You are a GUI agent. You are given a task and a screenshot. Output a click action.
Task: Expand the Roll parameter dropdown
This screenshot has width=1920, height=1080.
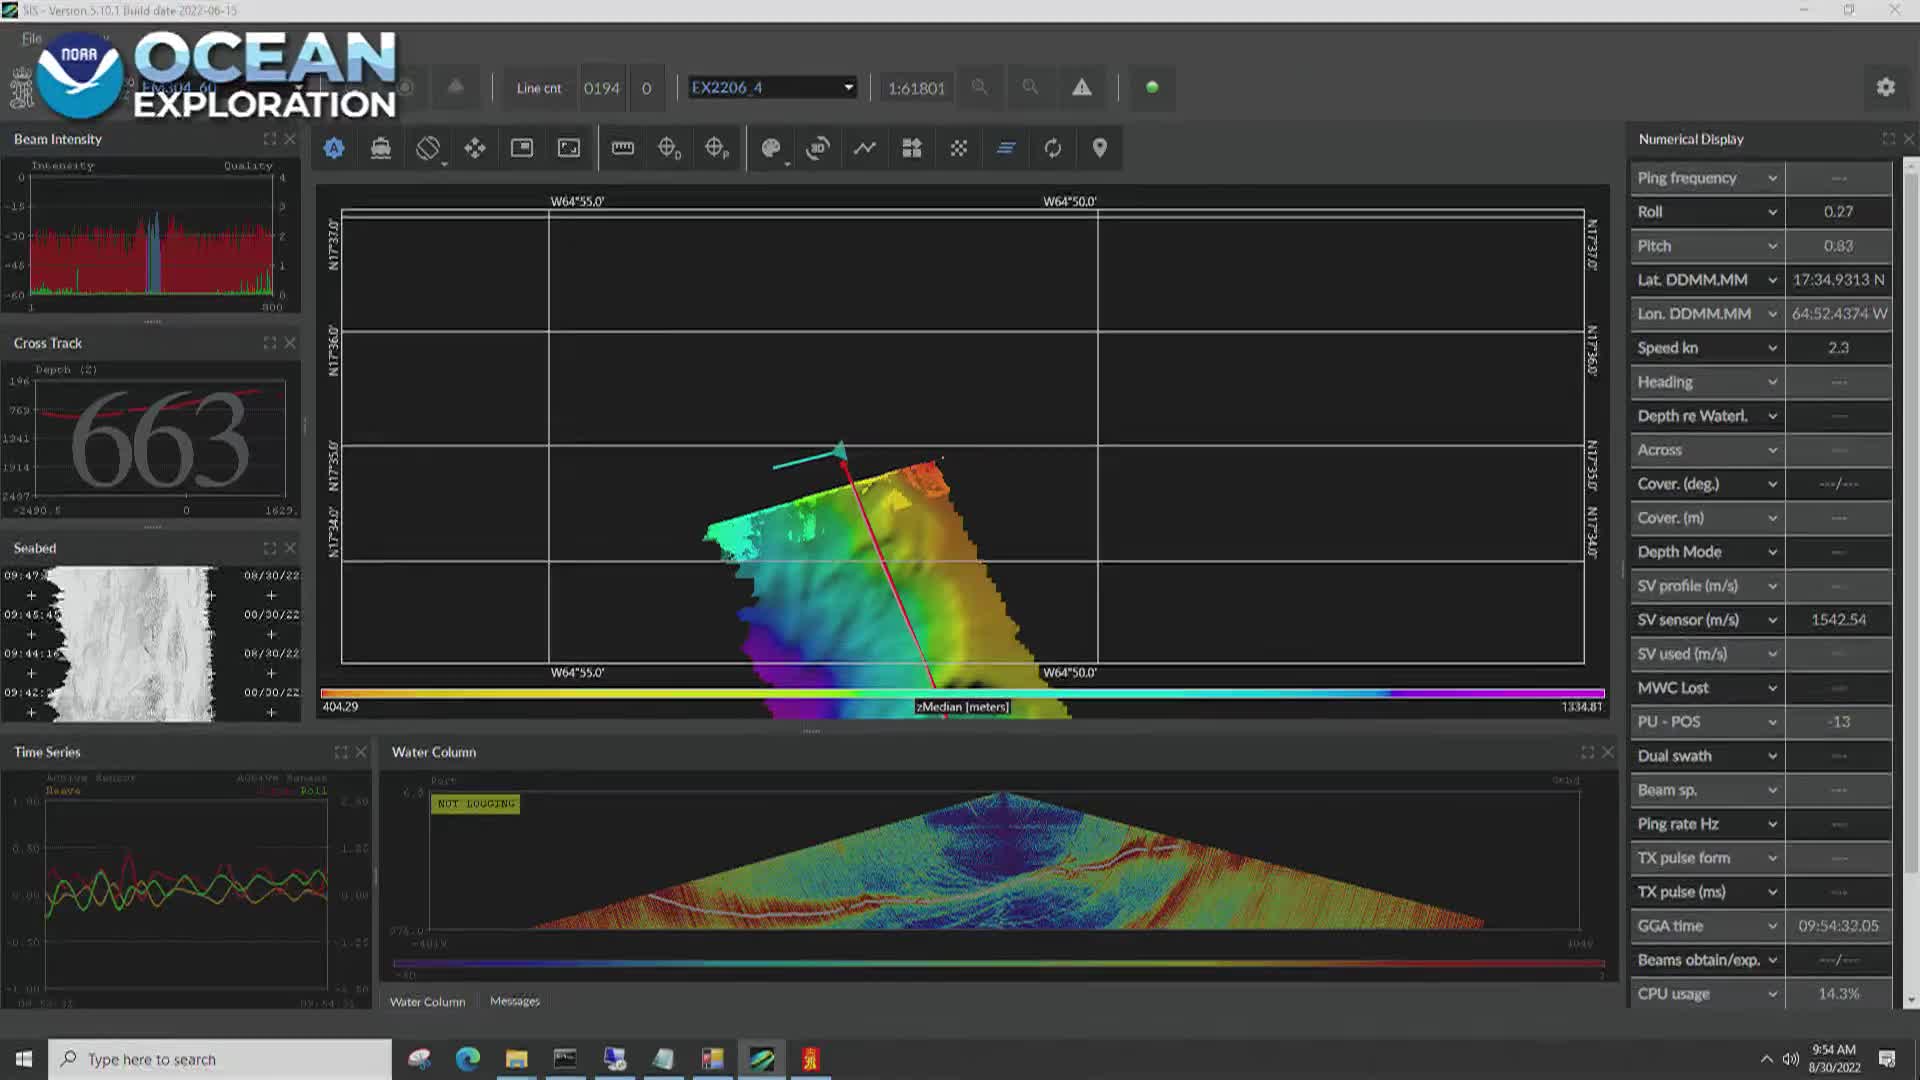click(1772, 212)
